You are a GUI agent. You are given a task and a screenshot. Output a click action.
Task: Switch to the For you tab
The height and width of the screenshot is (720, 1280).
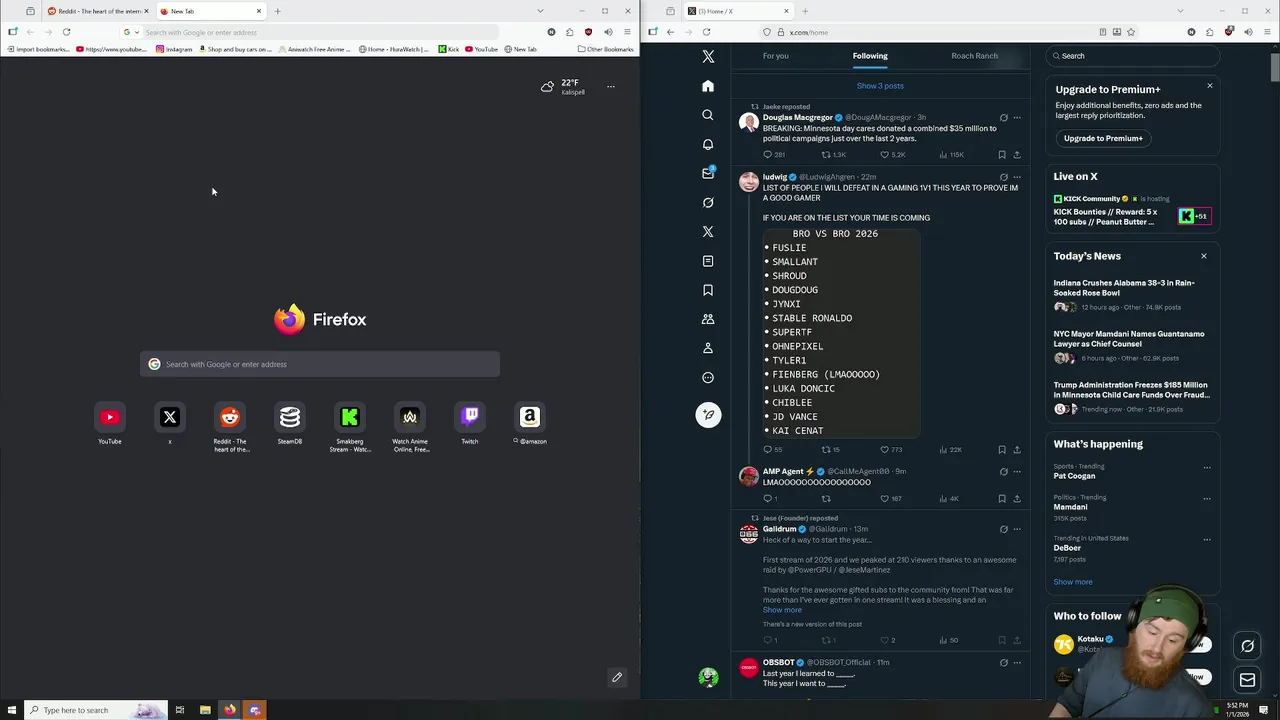click(776, 56)
